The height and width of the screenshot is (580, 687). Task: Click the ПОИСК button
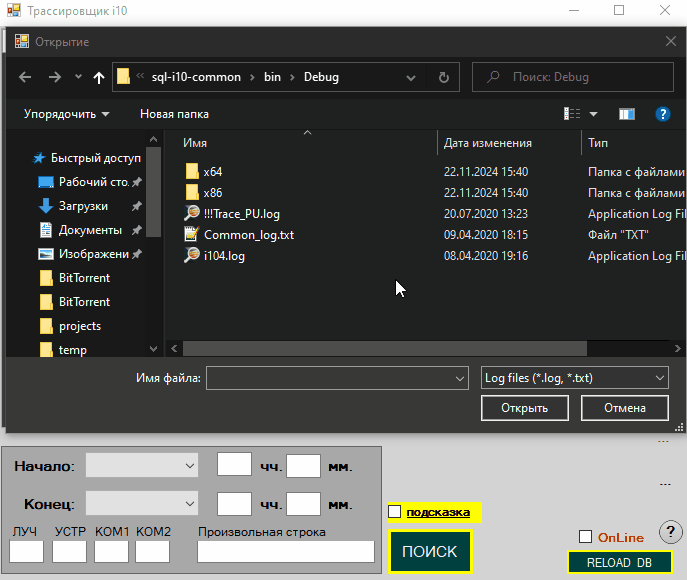(x=430, y=552)
